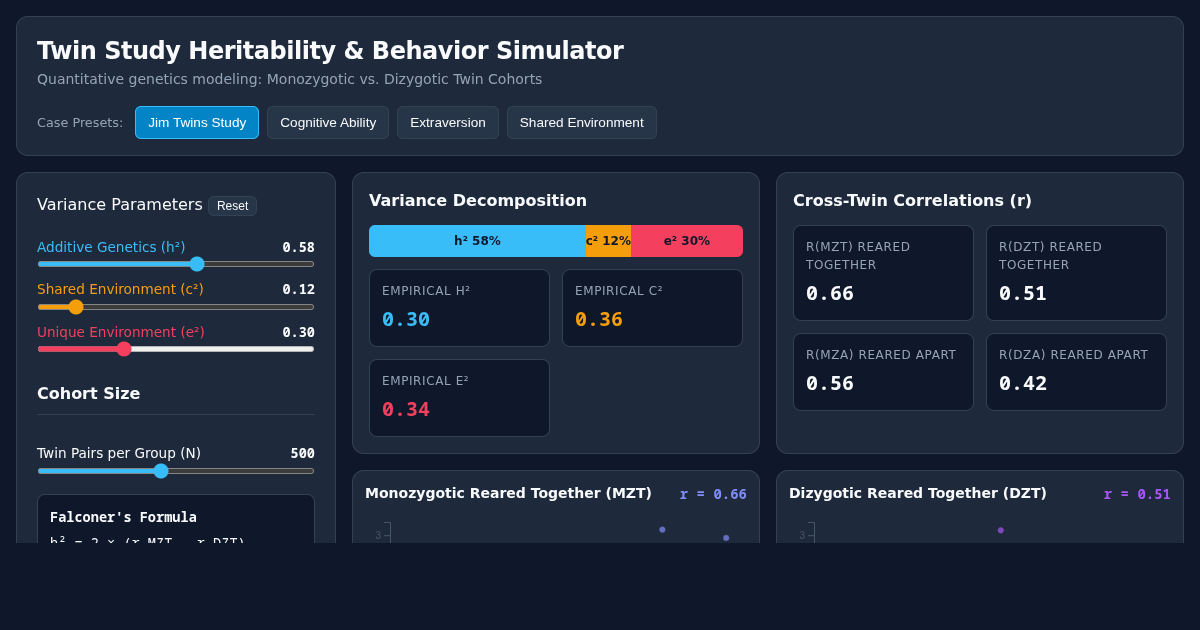
Task: Click the Twin Study Heritability simulator title
Action: click(x=330, y=50)
